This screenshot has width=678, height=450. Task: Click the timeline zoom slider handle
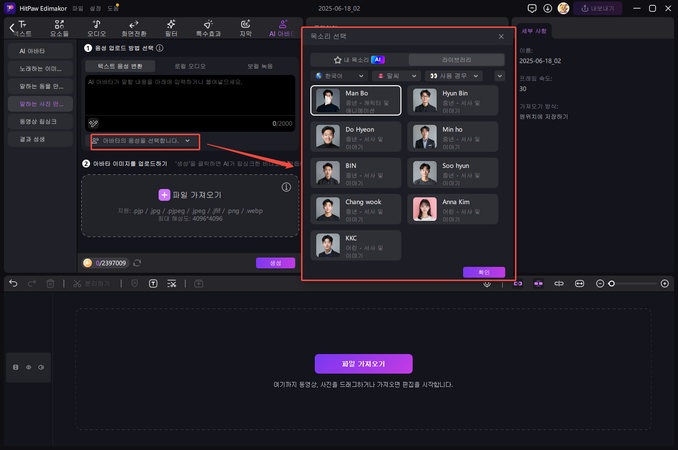(x=611, y=284)
